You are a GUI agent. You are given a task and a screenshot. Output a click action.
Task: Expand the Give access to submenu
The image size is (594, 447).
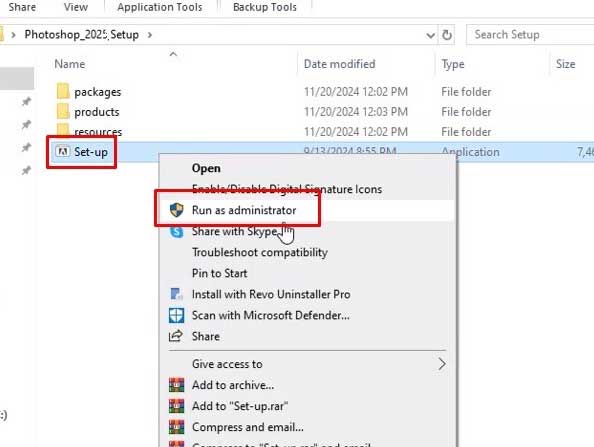click(x=442, y=364)
